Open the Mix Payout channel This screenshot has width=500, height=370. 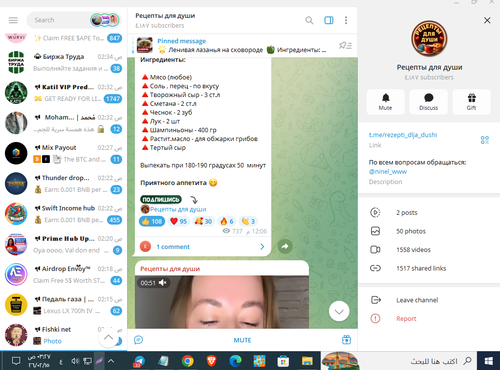point(63,153)
